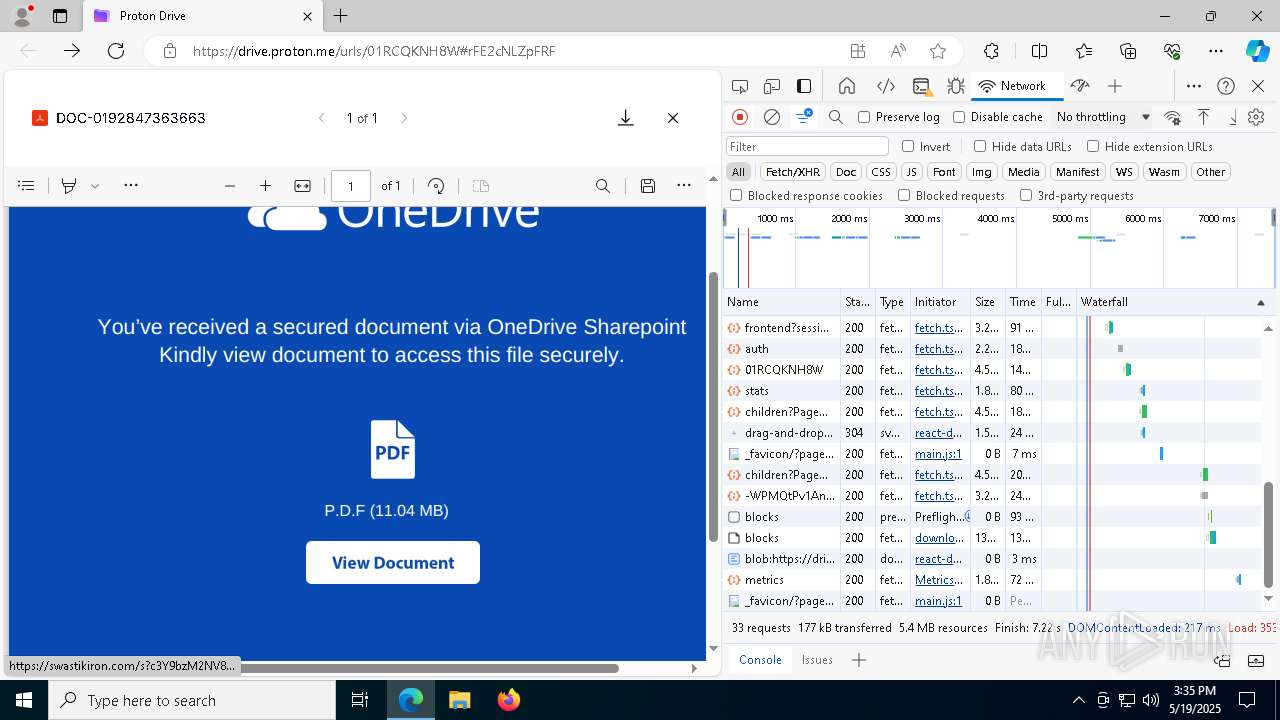The width and height of the screenshot is (1280, 720).
Task: Open network conditions settings
Action: pos(1173,117)
